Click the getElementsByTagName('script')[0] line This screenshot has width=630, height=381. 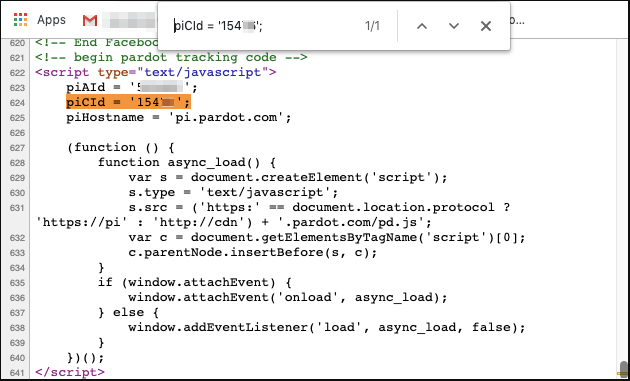(327, 237)
